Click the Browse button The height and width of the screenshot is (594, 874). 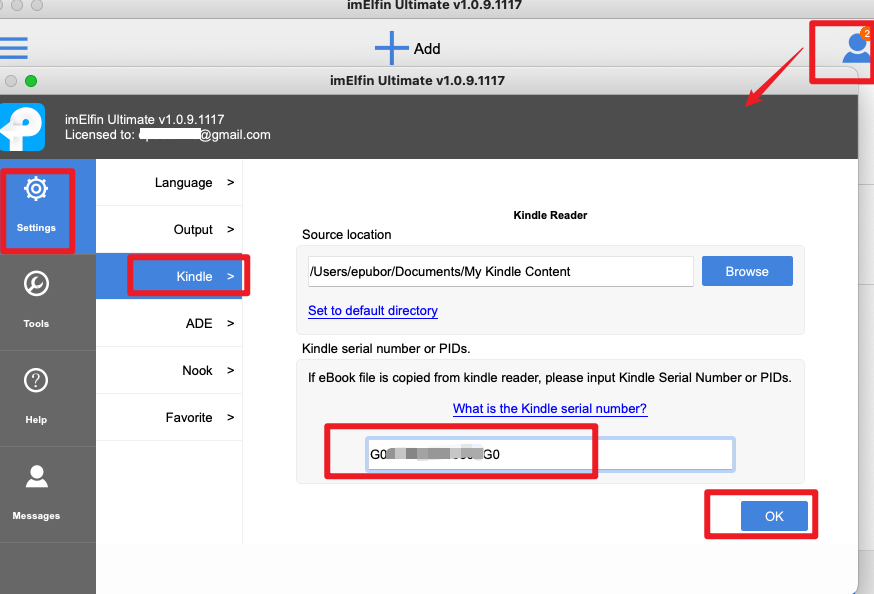[747, 271]
